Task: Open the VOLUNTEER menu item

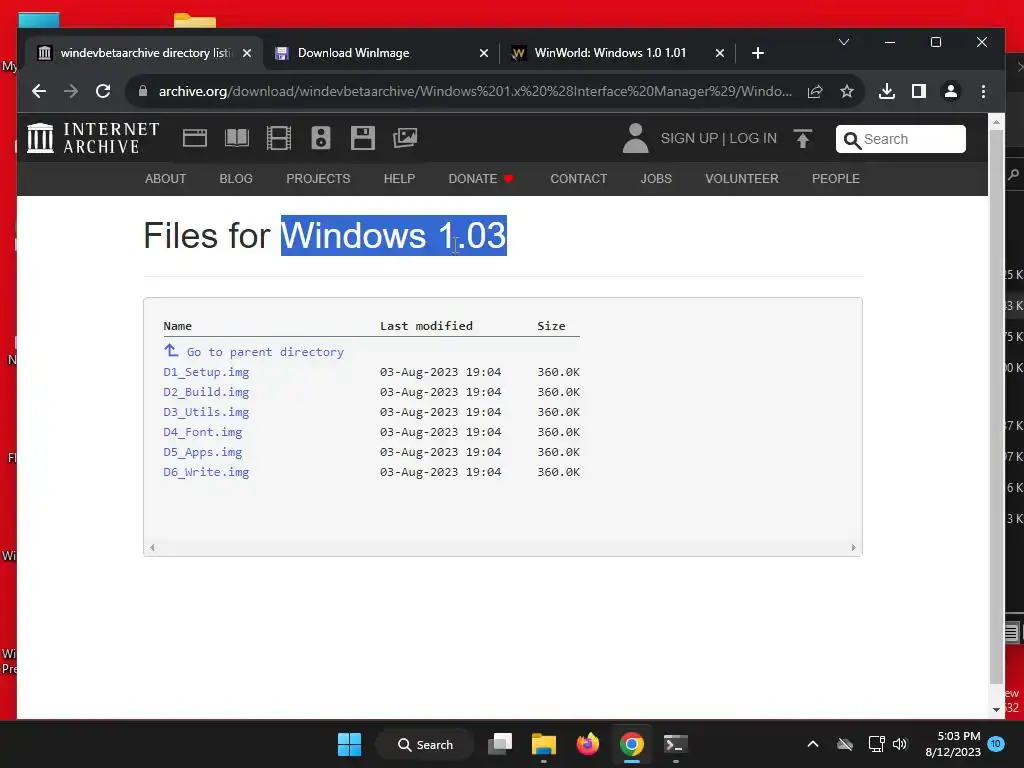Action: tap(742, 179)
